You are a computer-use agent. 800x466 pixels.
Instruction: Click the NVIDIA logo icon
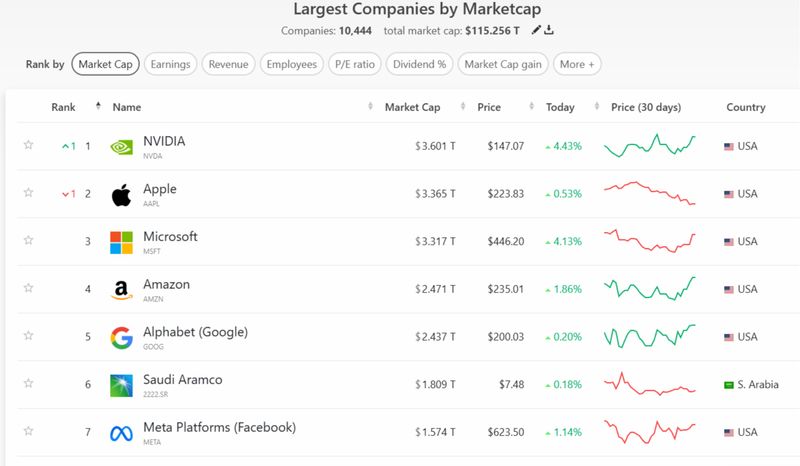click(x=121, y=146)
